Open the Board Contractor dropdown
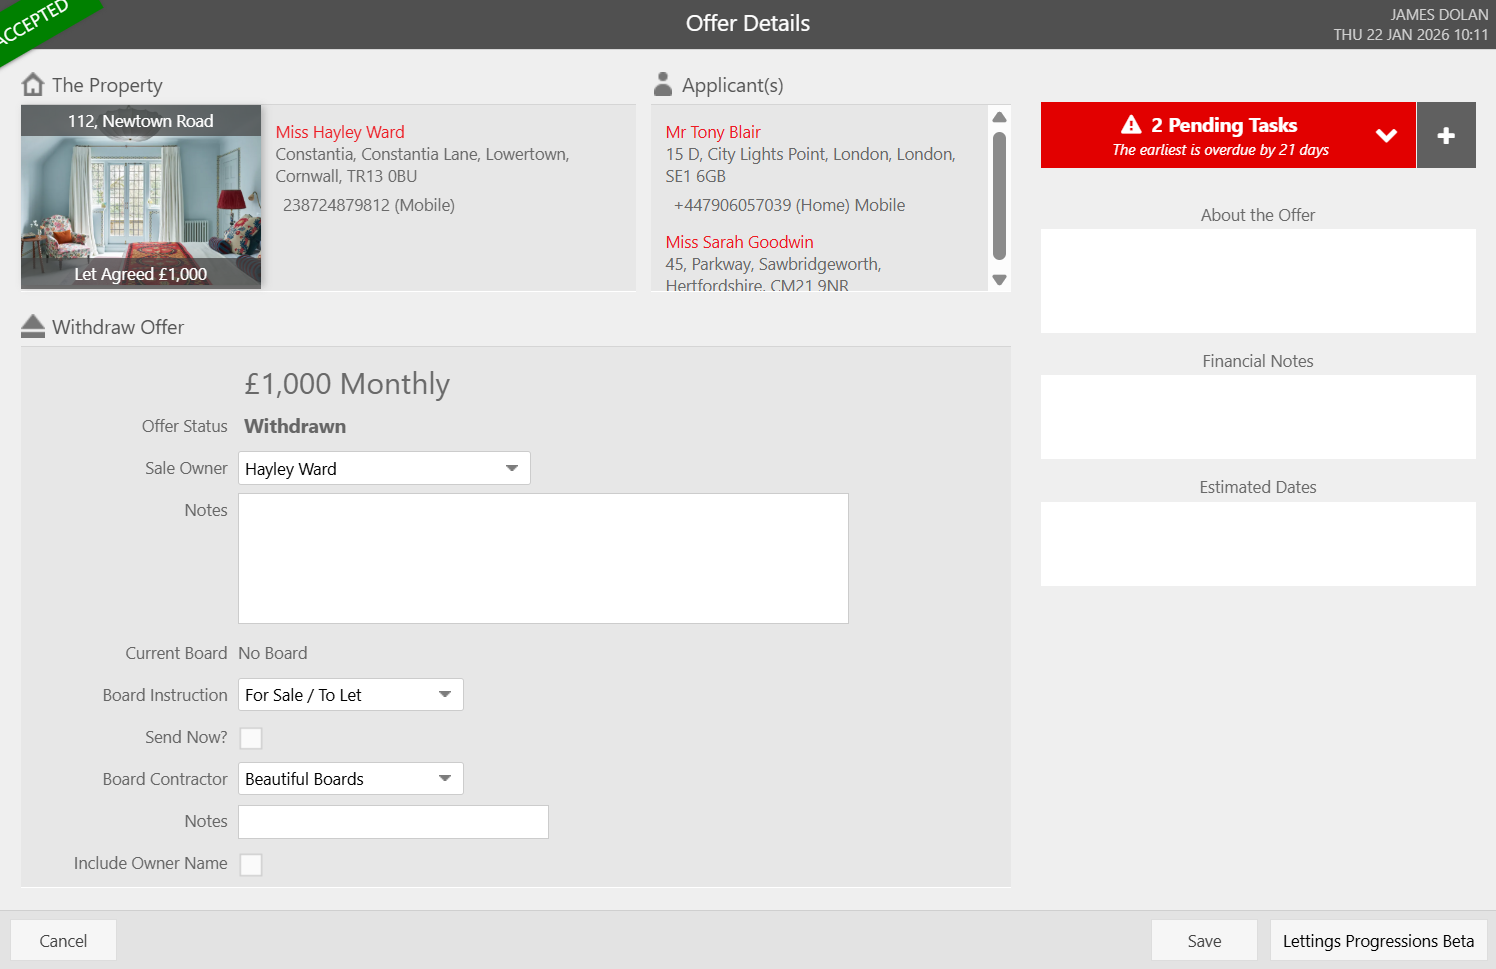This screenshot has width=1496, height=969. tap(351, 778)
